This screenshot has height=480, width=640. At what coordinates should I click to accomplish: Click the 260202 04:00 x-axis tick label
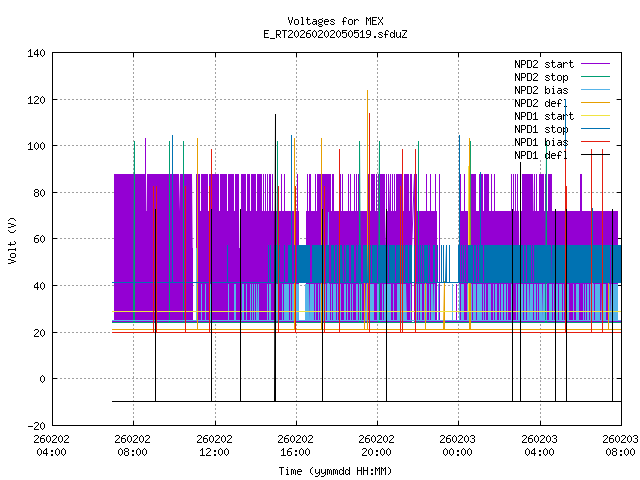tap(51, 444)
